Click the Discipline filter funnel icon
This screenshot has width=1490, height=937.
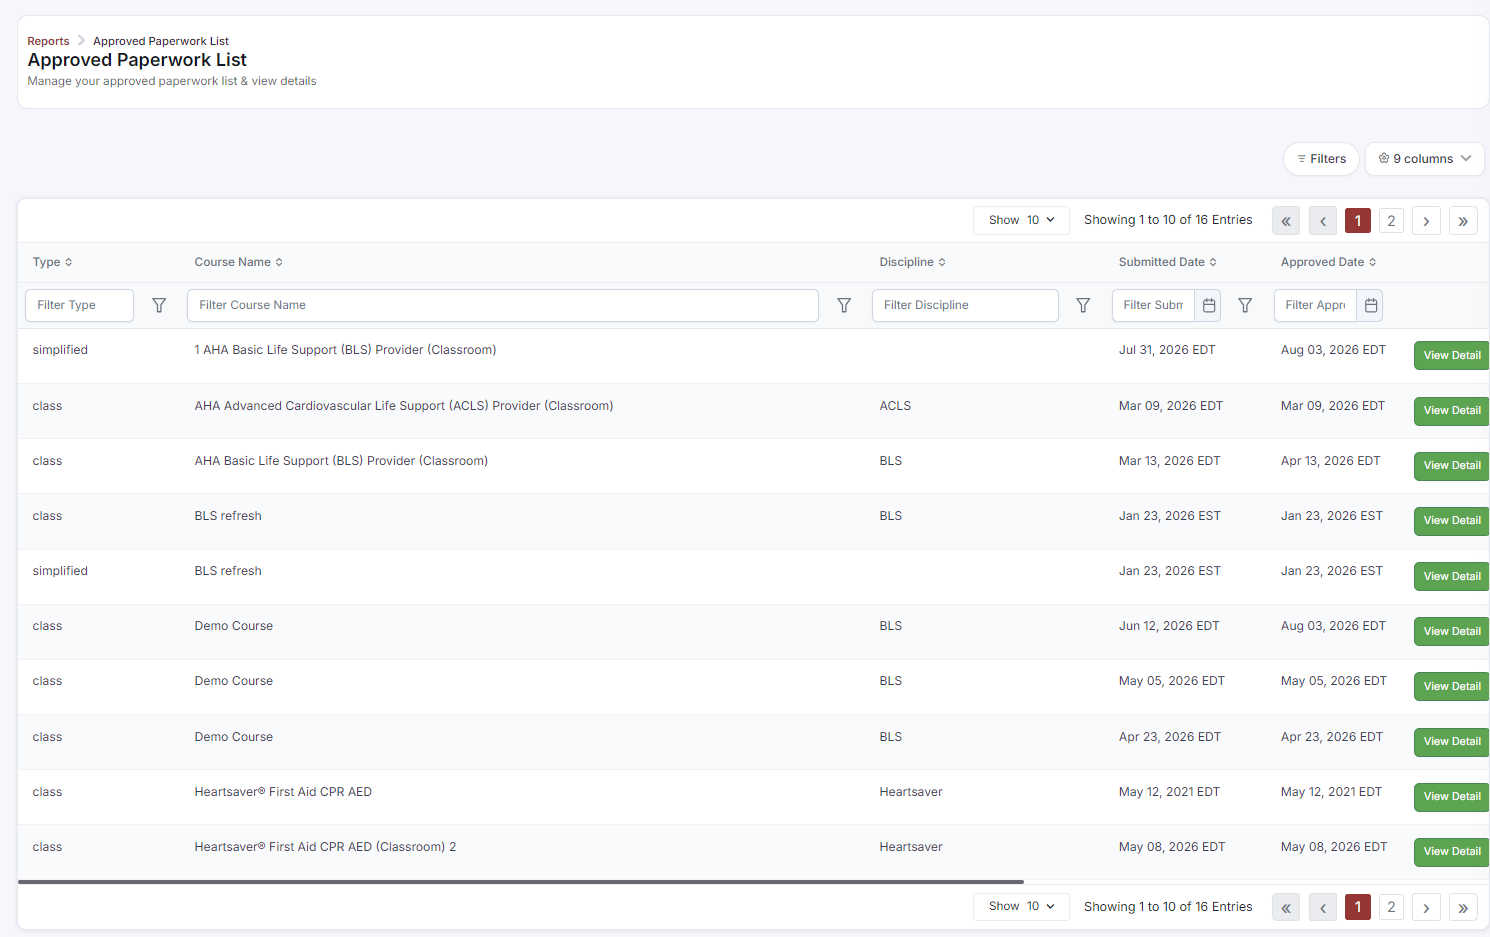coord(1083,305)
